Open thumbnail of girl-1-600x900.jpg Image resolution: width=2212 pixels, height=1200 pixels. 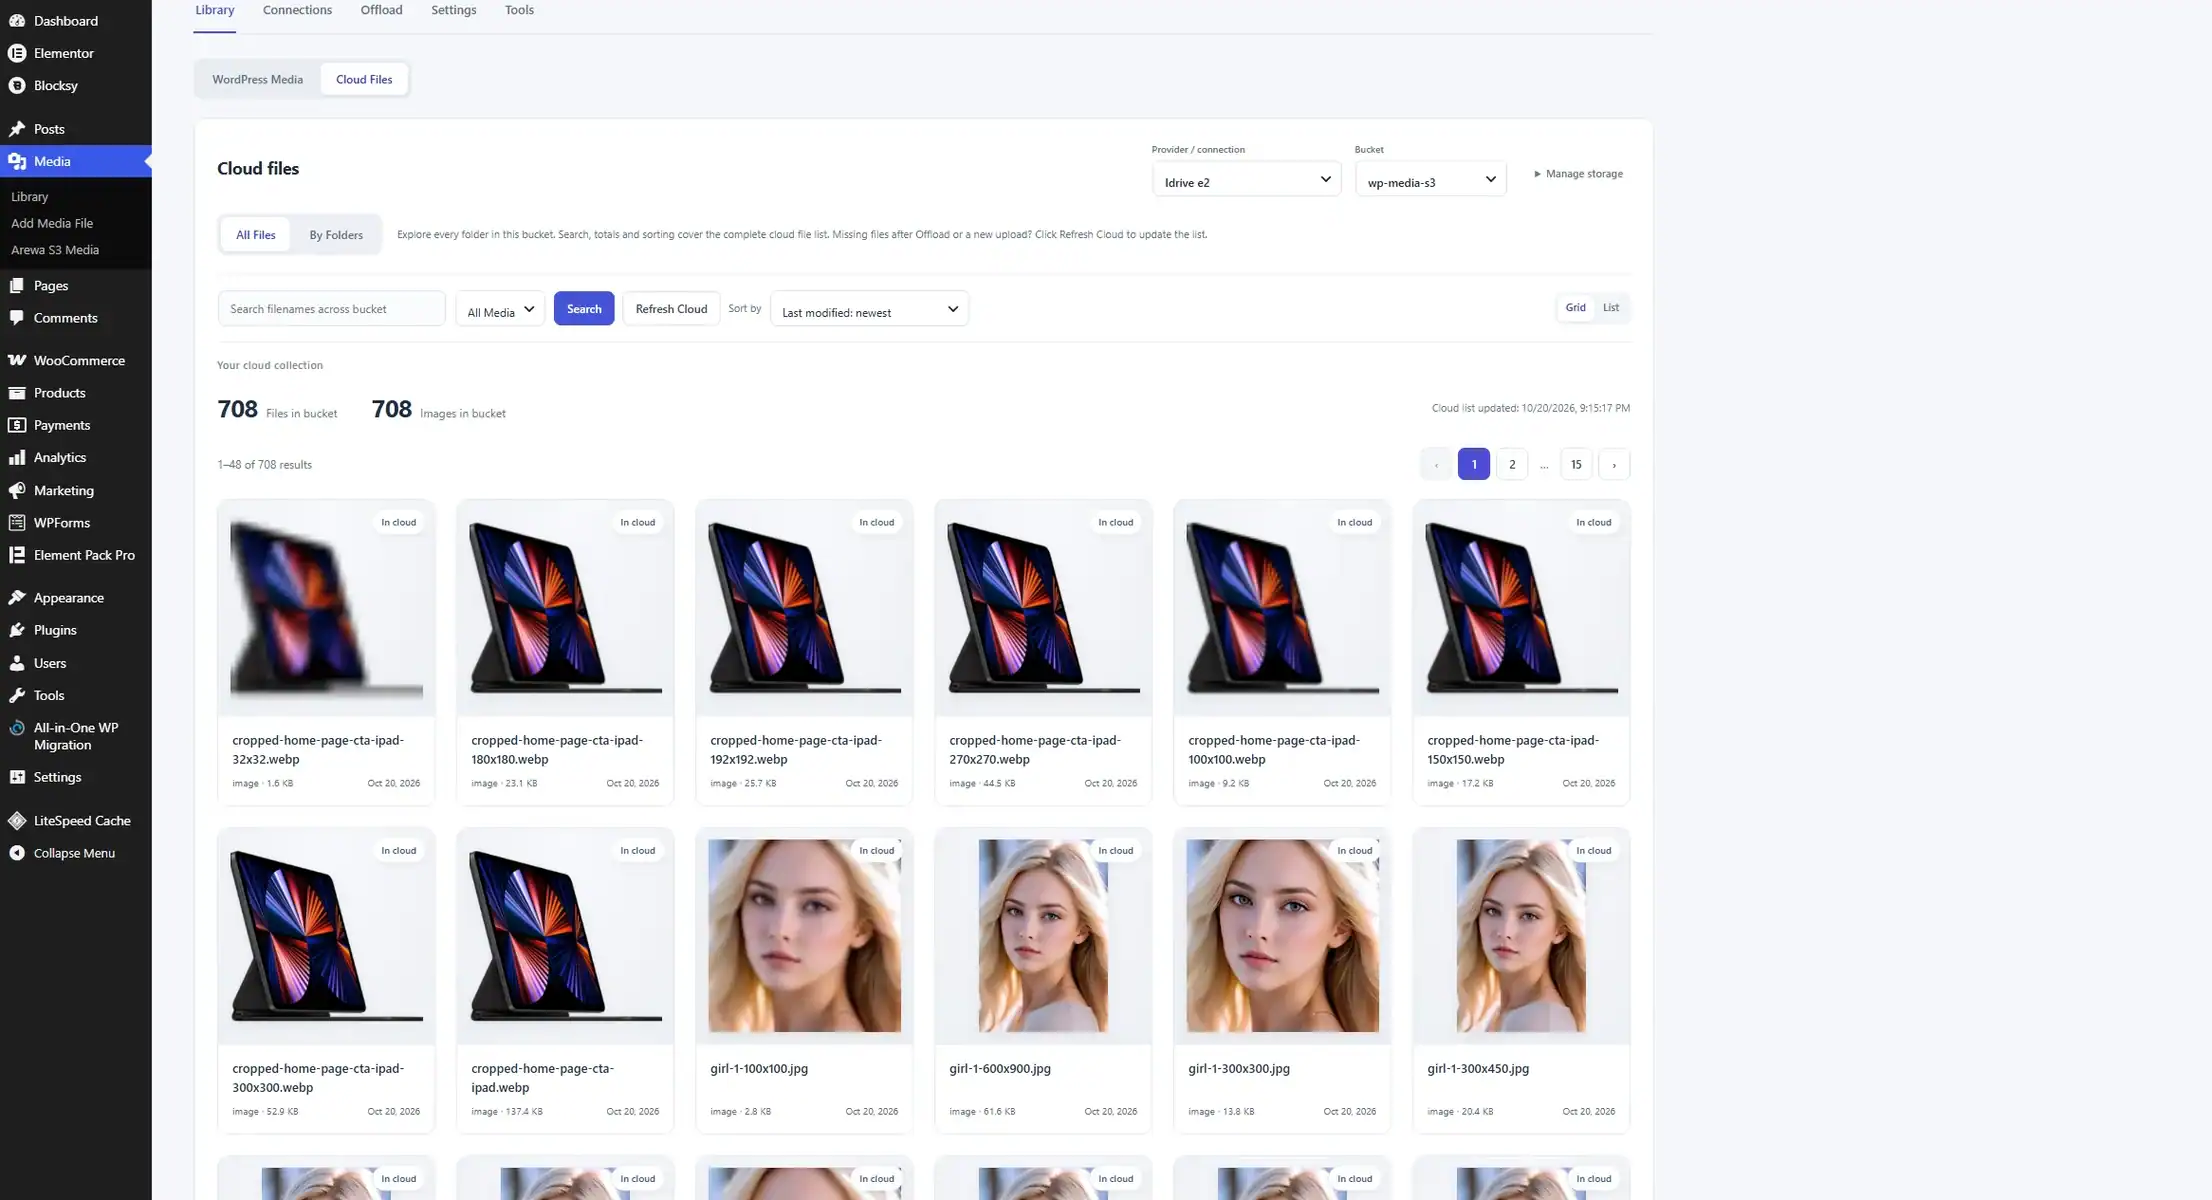pos(1043,936)
